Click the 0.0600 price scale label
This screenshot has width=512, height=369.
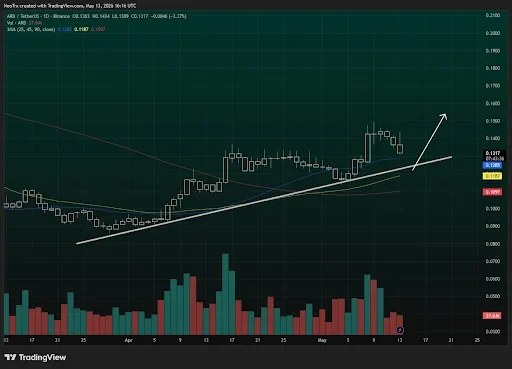point(493,279)
